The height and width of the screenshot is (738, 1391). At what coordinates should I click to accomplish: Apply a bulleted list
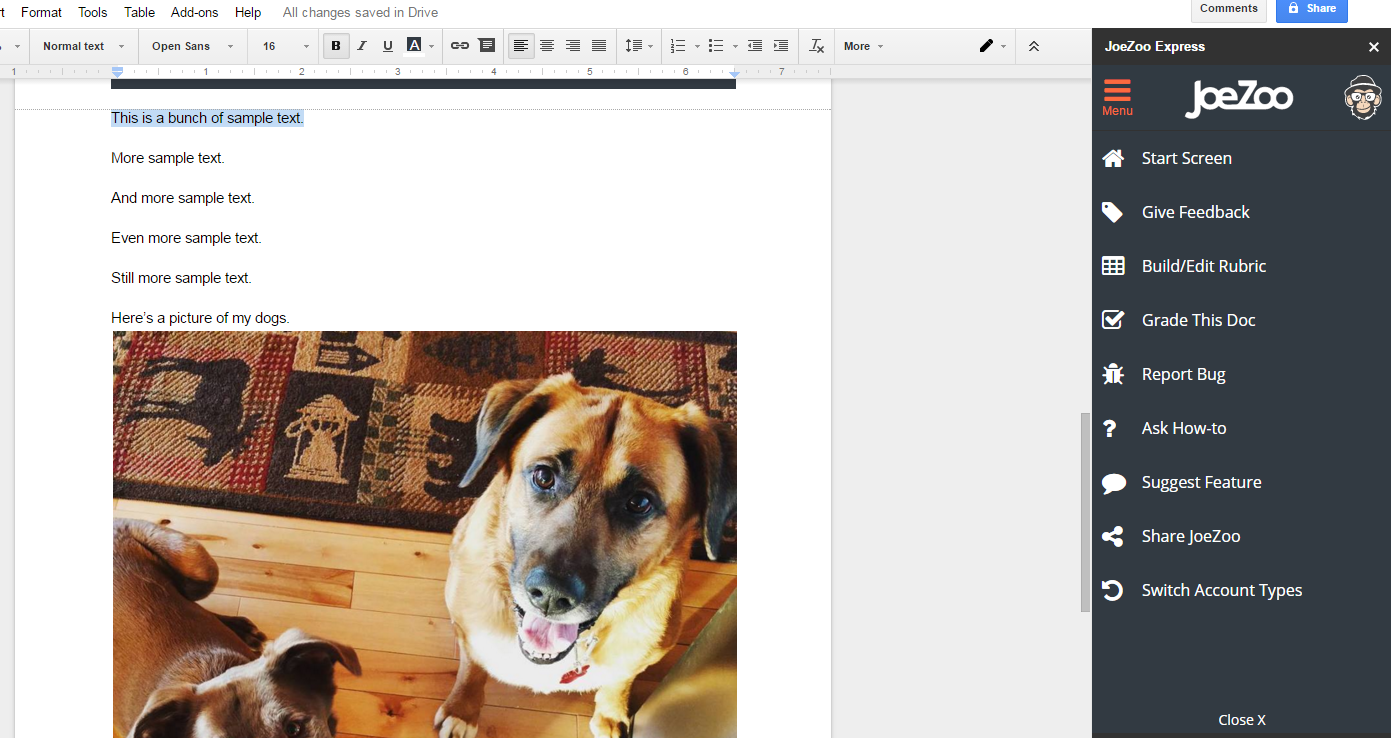716,46
